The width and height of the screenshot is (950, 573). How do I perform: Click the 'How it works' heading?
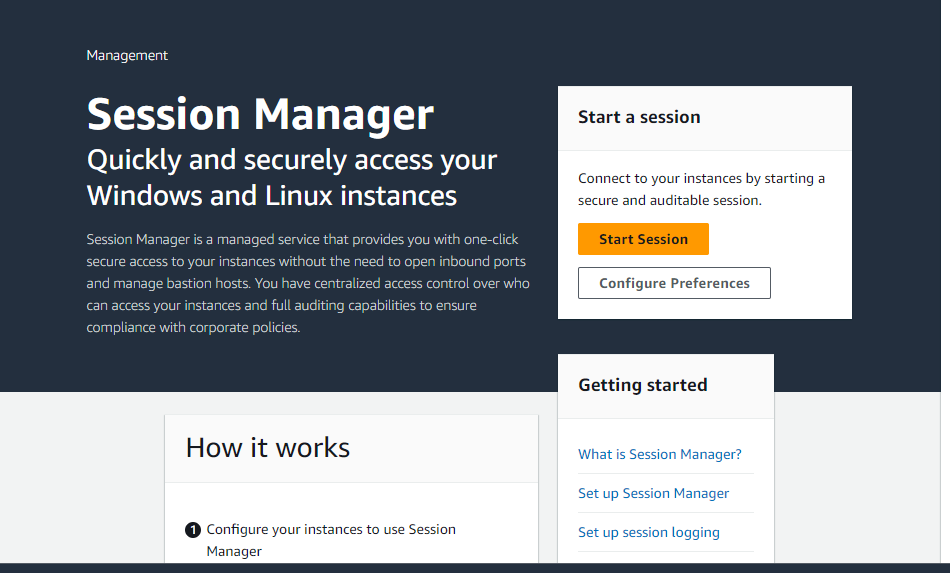[x=267, y=448]
